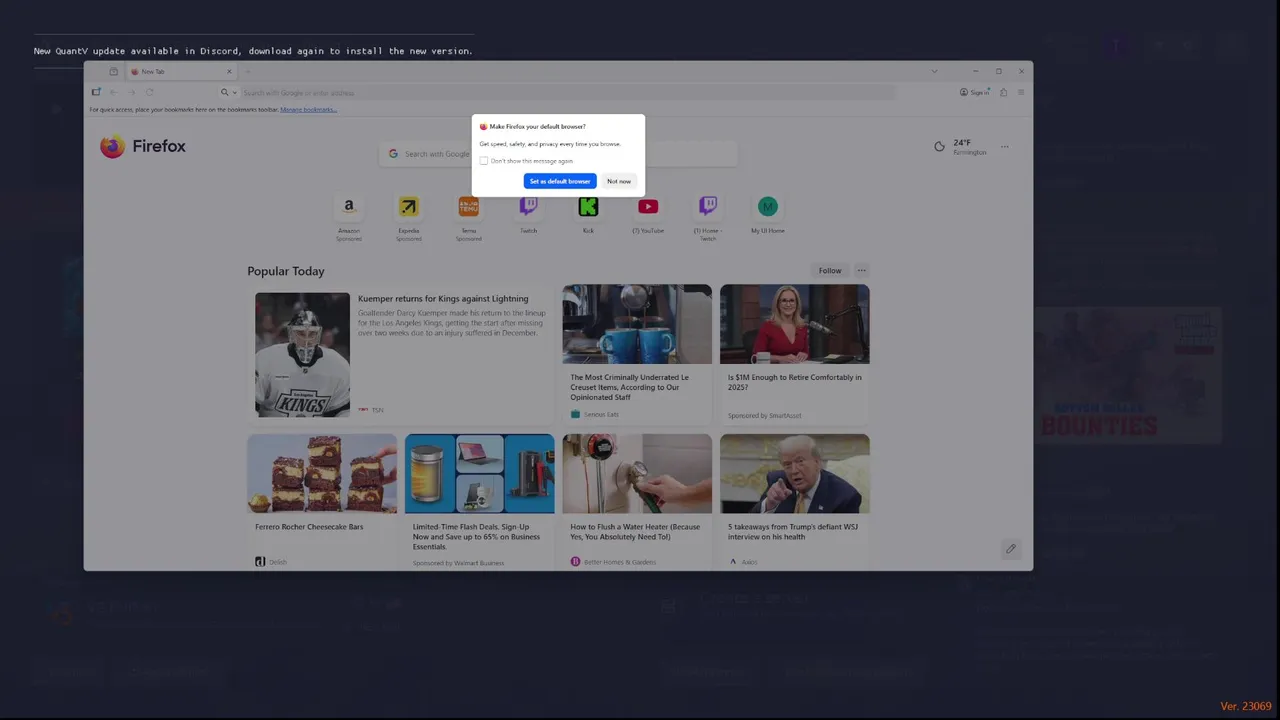The image size is (1280, 720).
Task: Go back with the back arrow
Action: [x=113, y=92]
